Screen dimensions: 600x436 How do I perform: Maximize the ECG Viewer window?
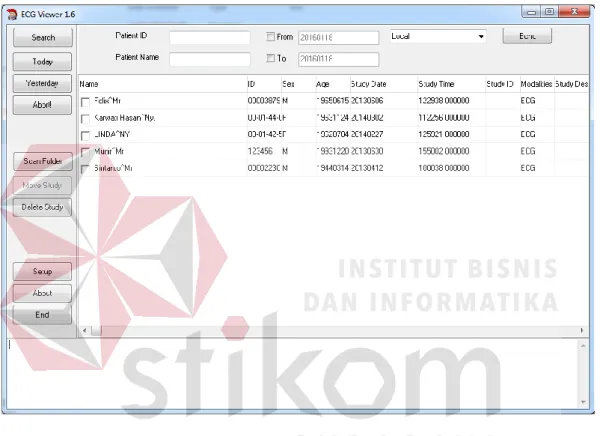(549, 12)
